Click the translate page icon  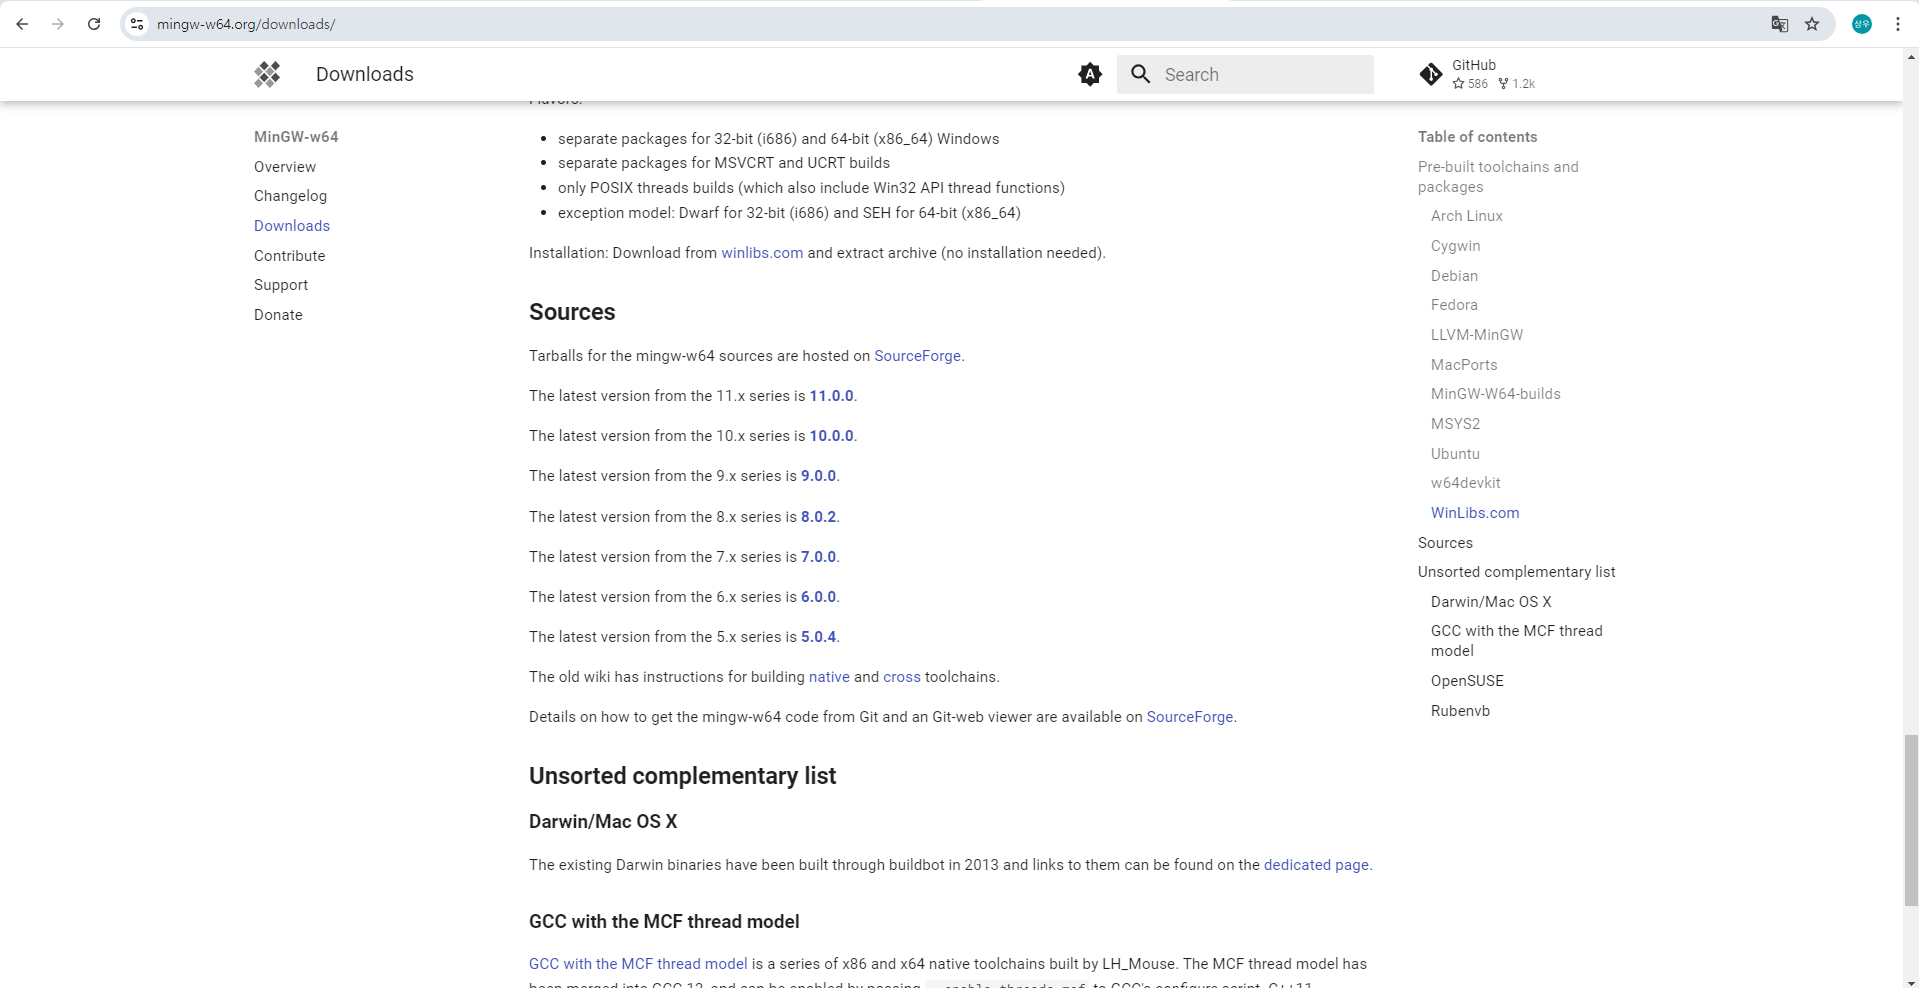[x=1780, y=24]
